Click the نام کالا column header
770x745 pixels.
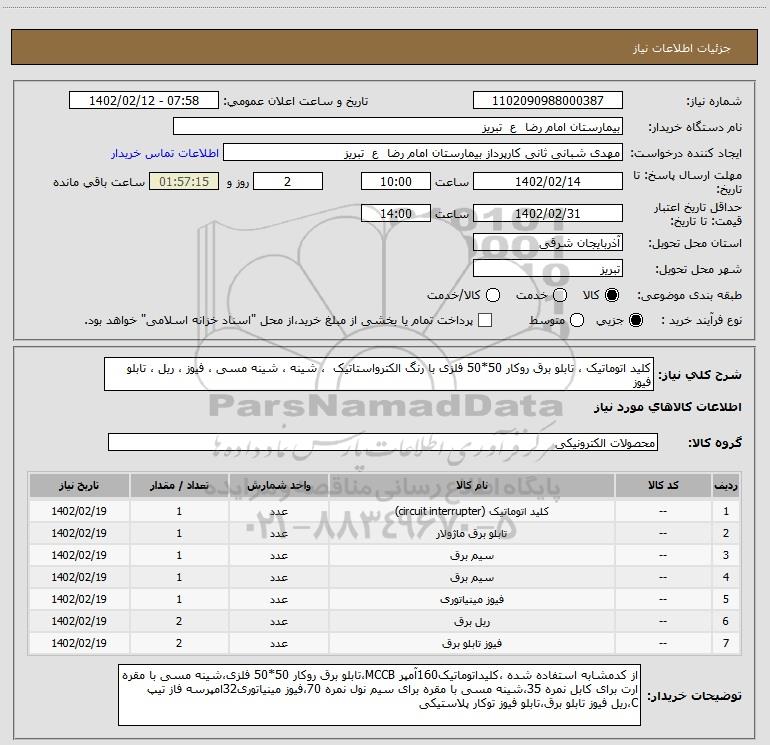click(471, 485)
